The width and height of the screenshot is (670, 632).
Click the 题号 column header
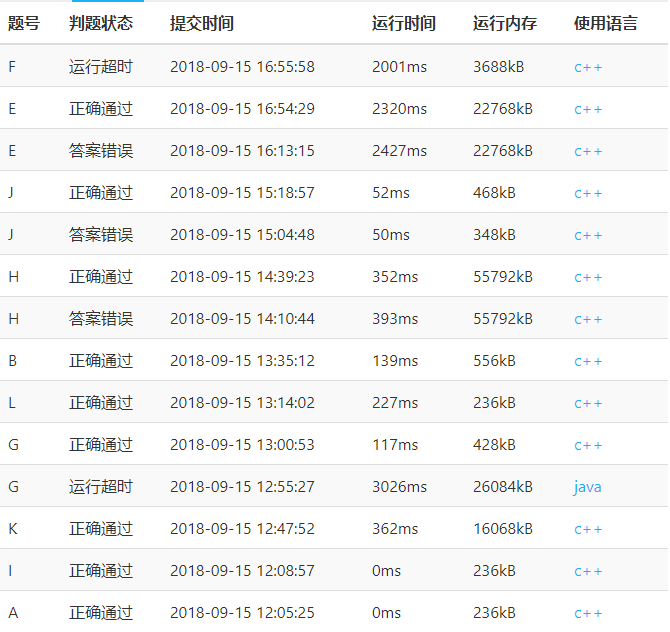24,23
